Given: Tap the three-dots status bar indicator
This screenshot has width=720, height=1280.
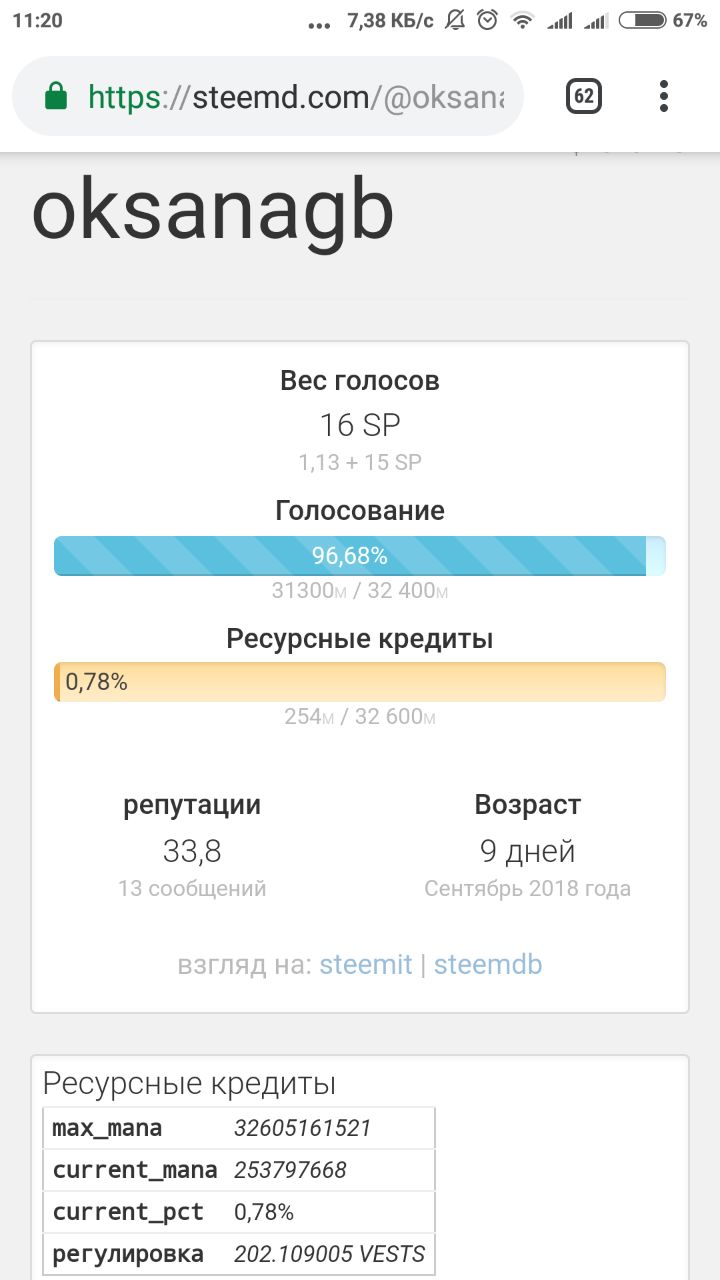Looking at the screenshot, I should pyautogui.click(x=319, y=24).
